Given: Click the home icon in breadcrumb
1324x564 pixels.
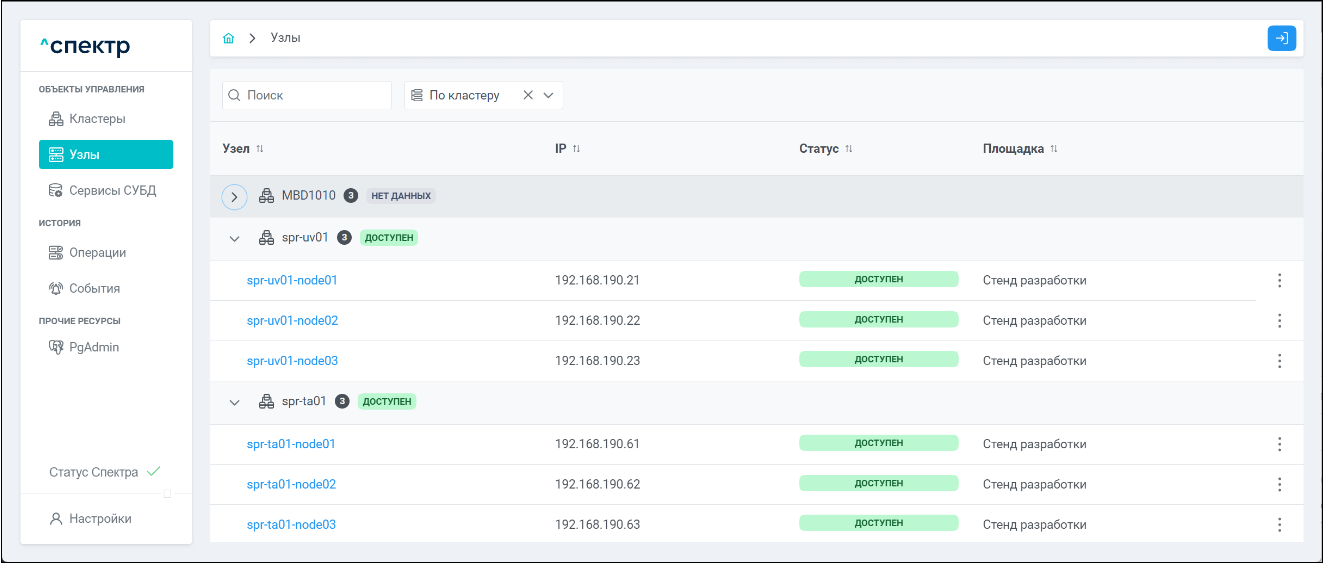Looking at the screenshot, I should (228, 38).
